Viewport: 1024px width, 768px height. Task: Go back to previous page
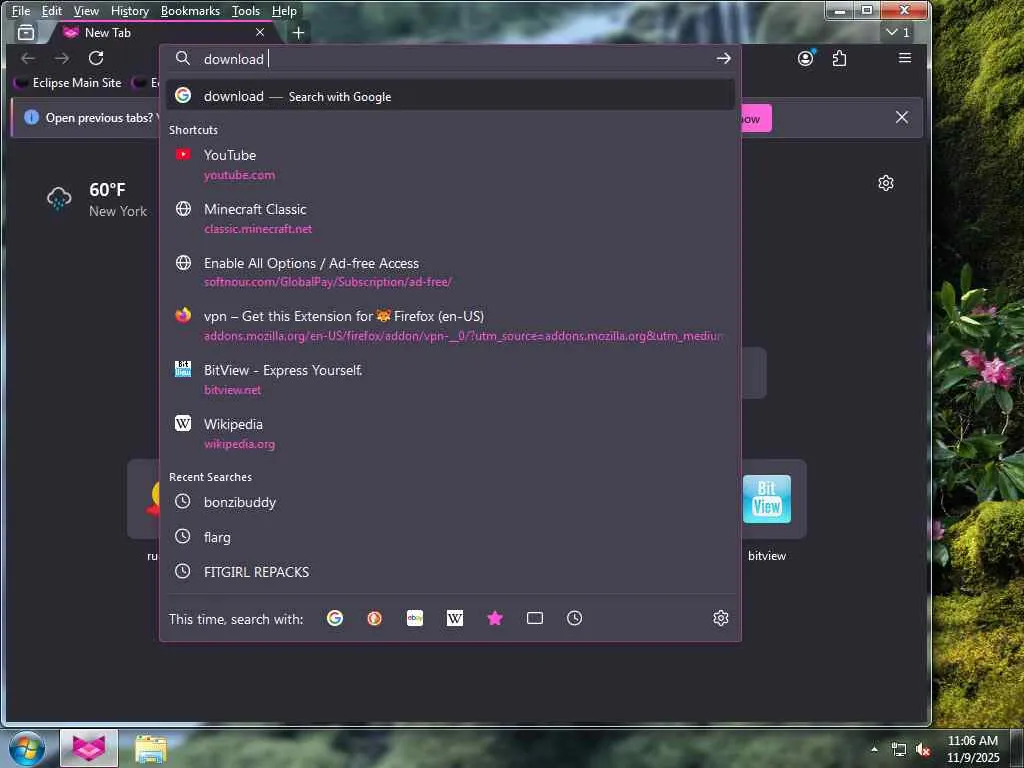(28, 58)
